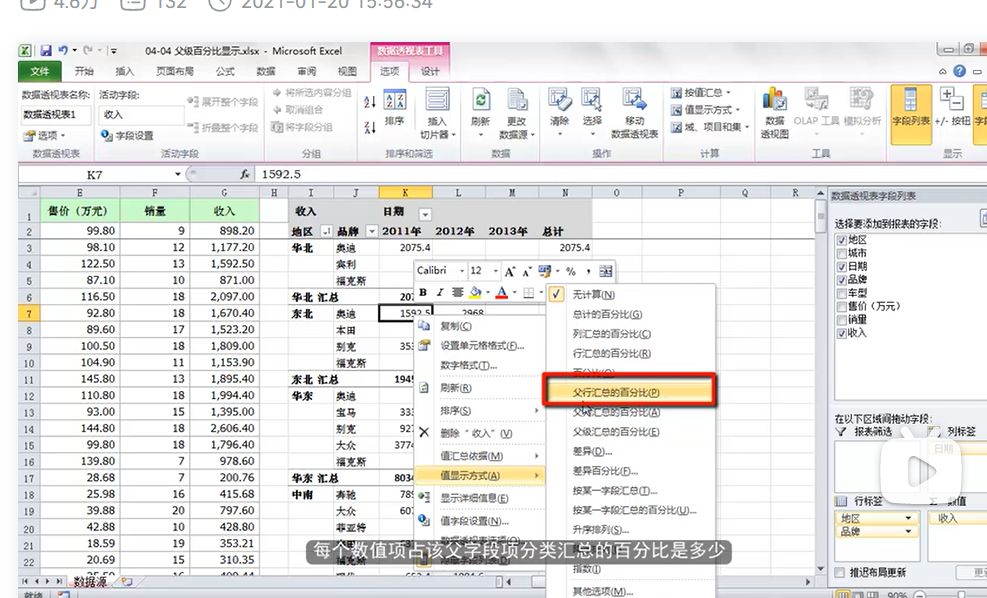Click the Save icon in quick access toolbar
This screenshot has height=598, width=987.
coord(46,51)
